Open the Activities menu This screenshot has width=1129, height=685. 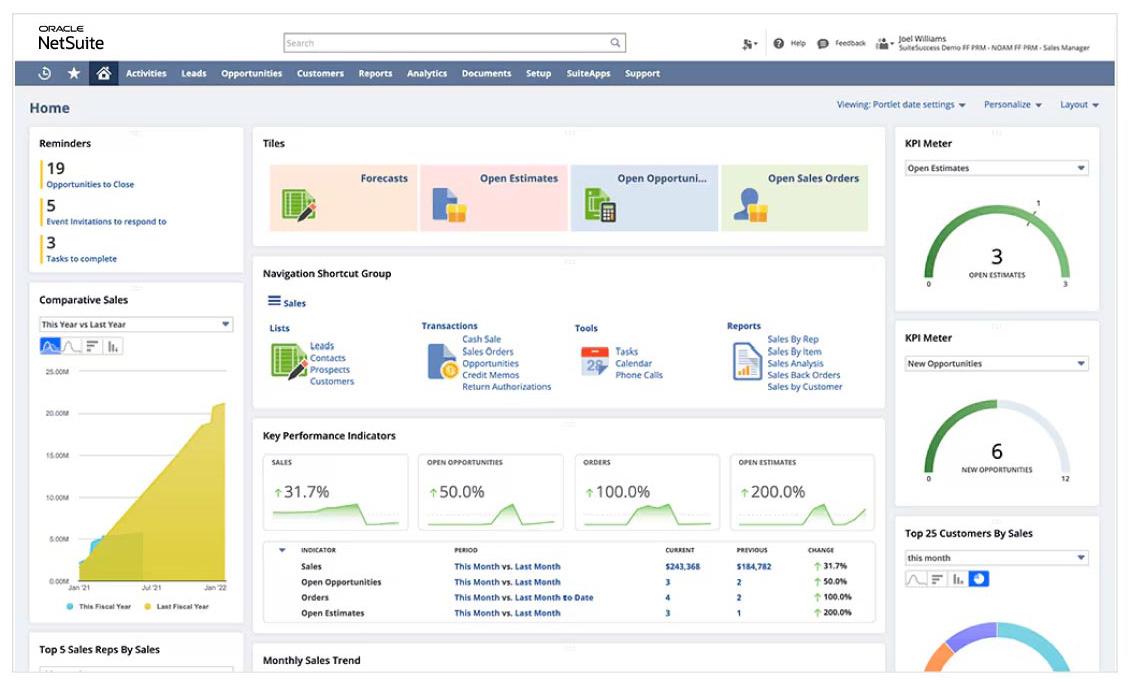click(146, 73)
